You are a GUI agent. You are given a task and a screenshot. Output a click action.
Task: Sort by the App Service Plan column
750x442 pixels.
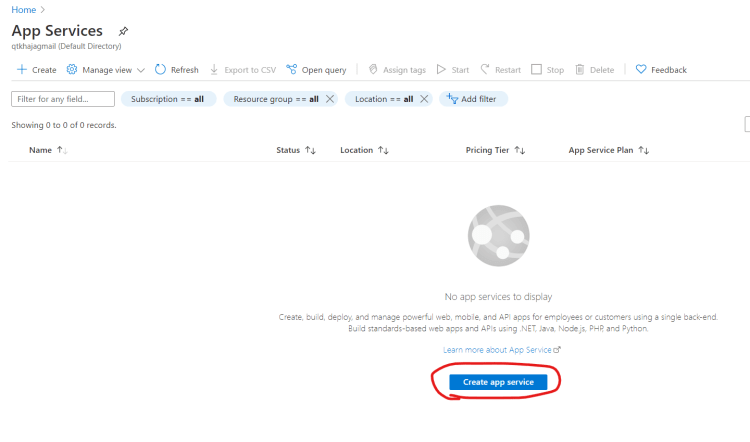pyautogui.click(x=609, y=150)
